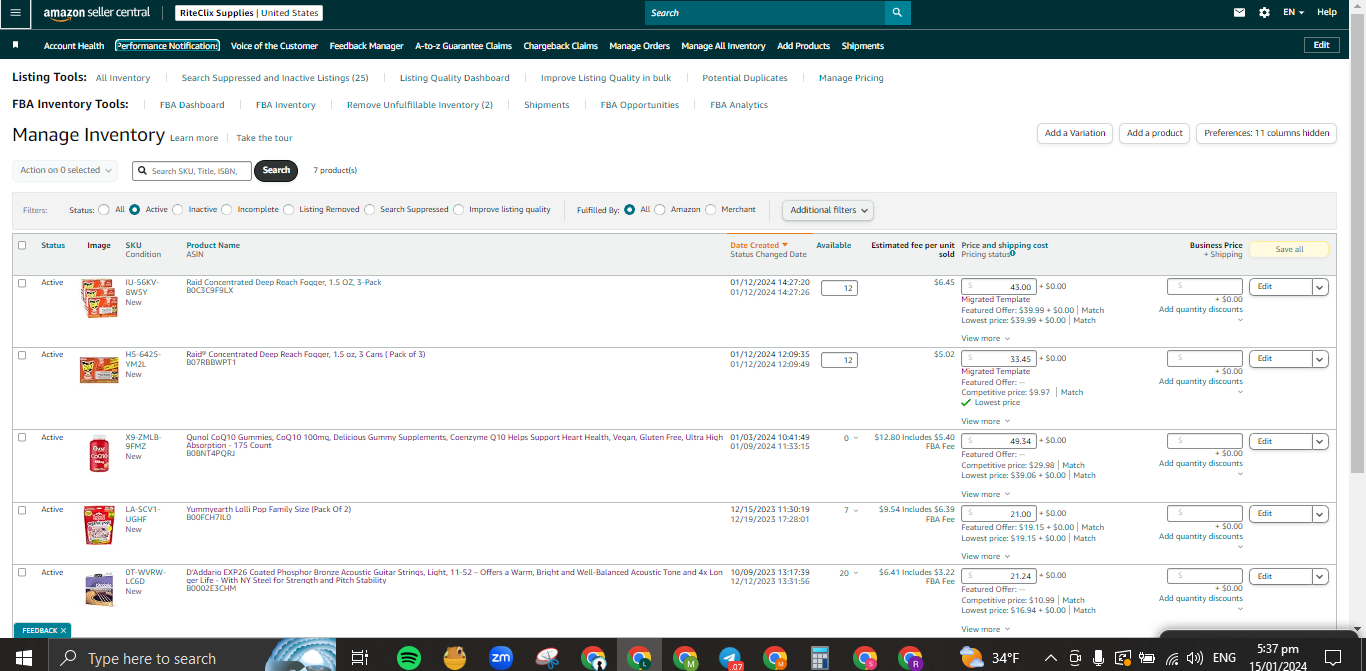
Task: Go to Voice of the Customer
Action: [x=274, y=46]
